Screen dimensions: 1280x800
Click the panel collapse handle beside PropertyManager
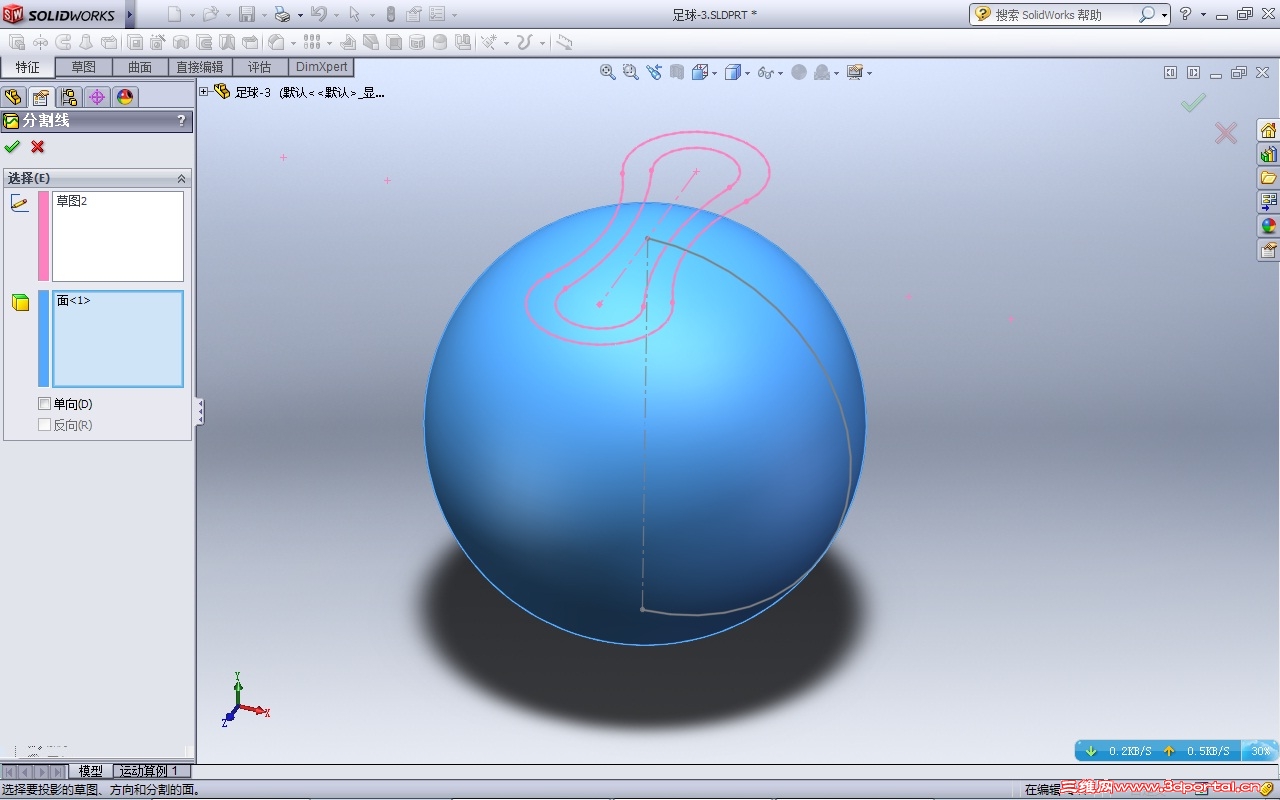pyautogui.click(x=199, y=411)
